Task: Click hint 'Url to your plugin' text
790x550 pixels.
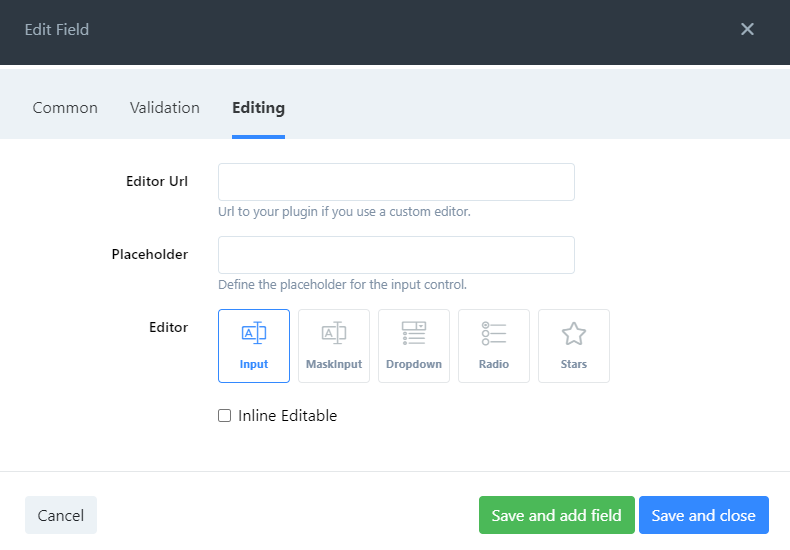Action: [x=344, y=212]
